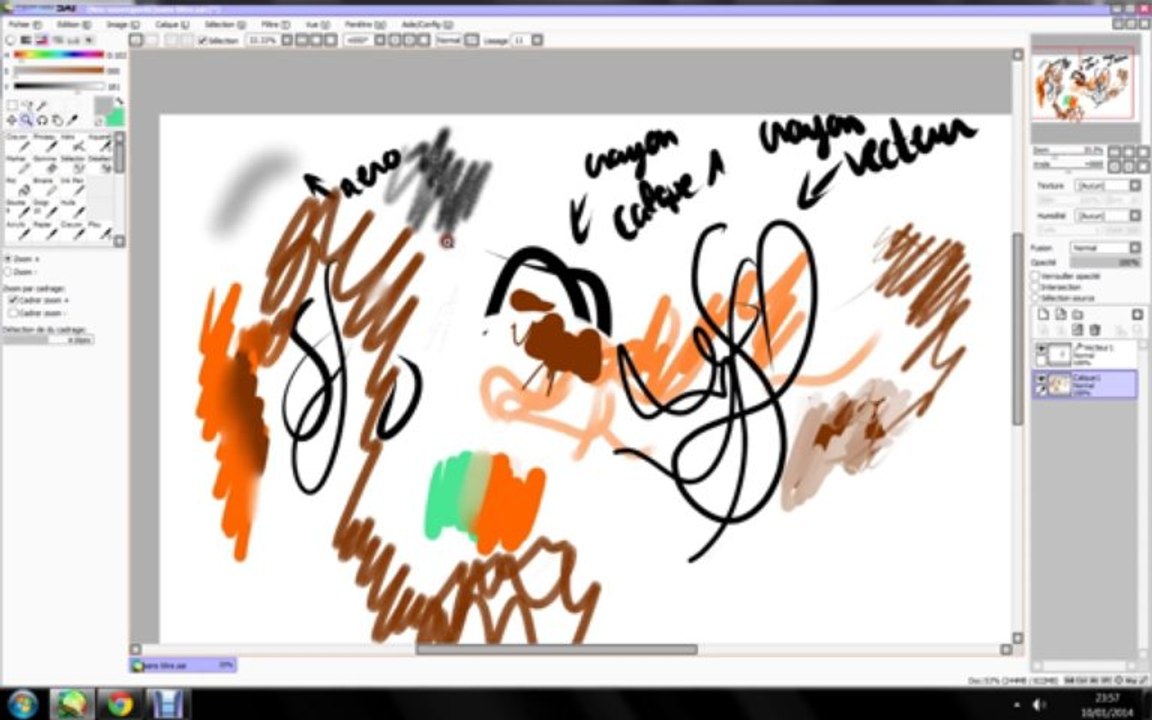Select the Magic Wand tool
The width and height of the screenshot is (1152, 720).
[x=42, y=106]
